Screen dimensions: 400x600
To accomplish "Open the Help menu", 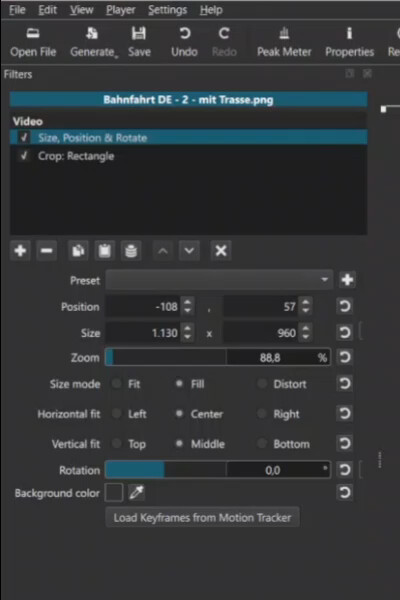I will [211, 10].
